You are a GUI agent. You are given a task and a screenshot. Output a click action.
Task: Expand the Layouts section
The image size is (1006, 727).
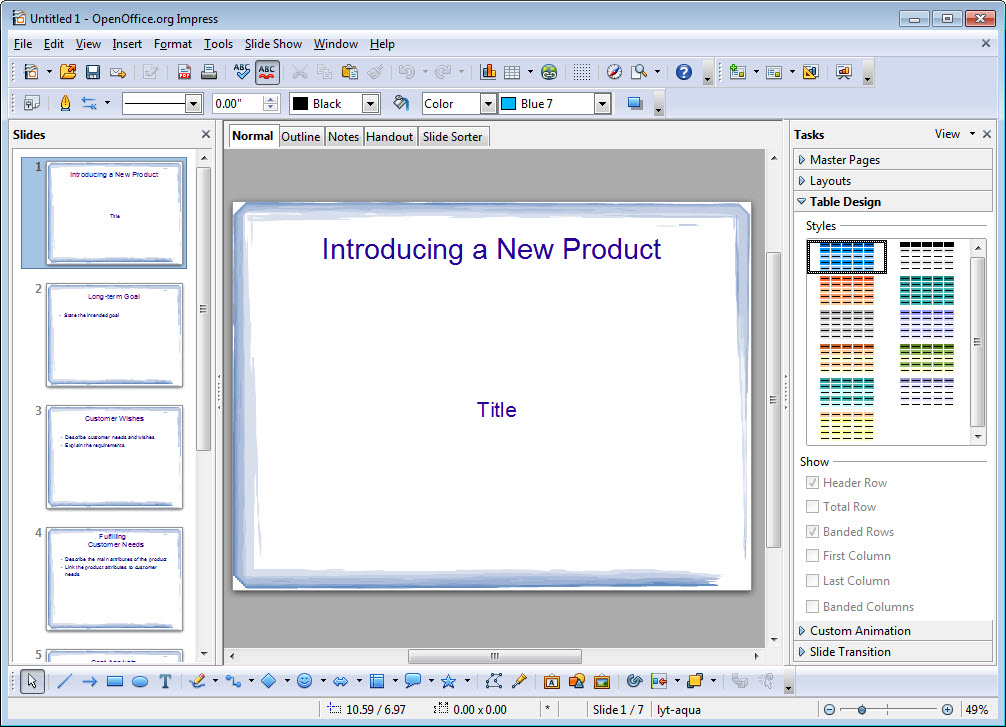(892, 180)
